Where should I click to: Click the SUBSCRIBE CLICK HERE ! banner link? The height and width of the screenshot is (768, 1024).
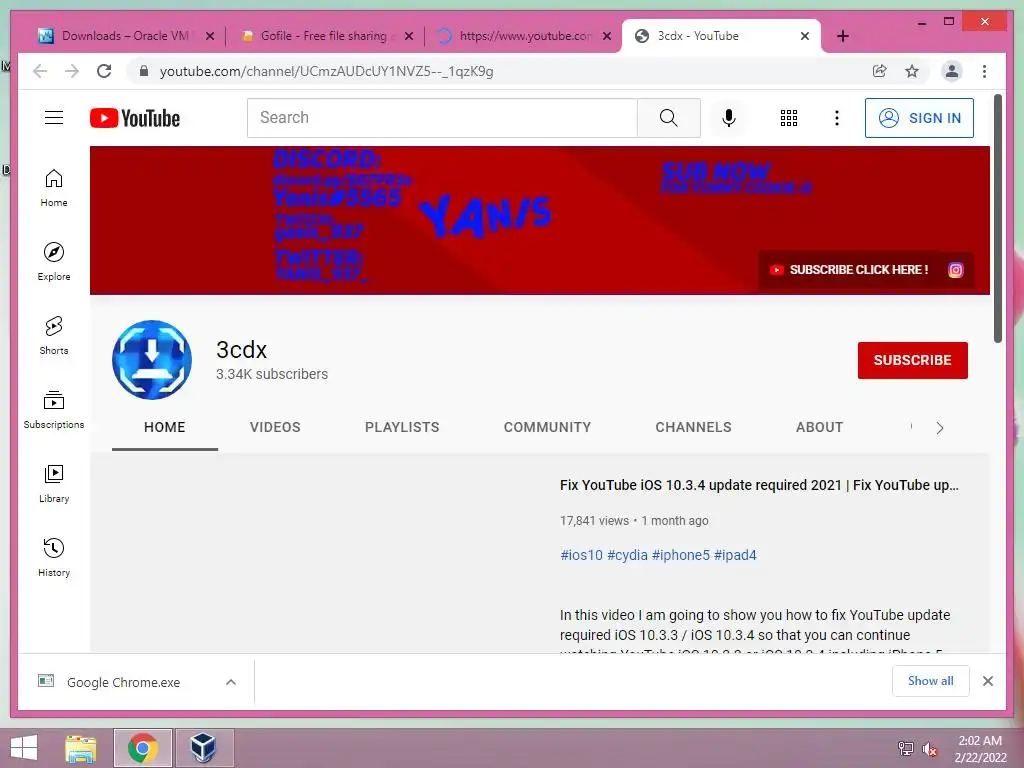pos(849,270)
